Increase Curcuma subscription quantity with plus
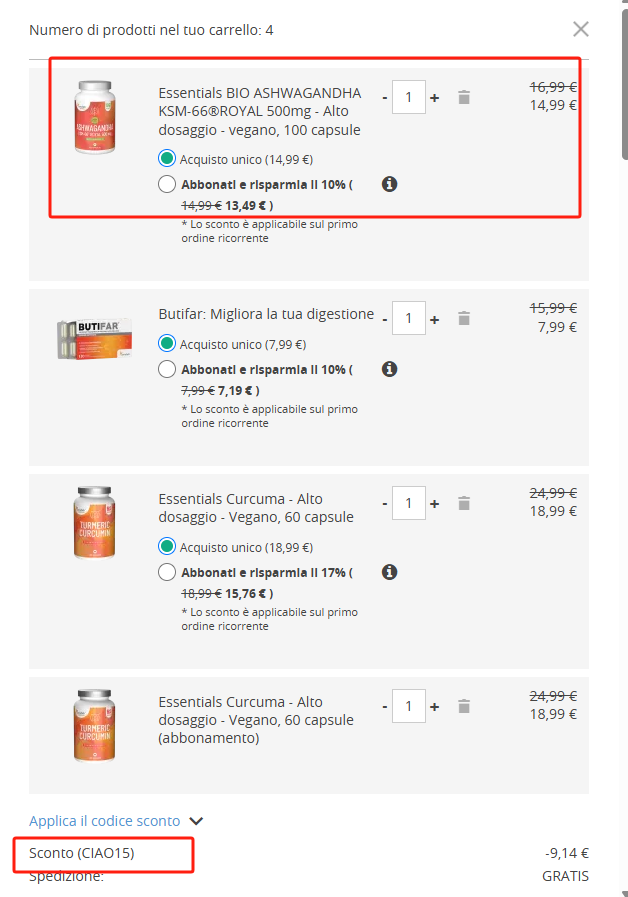Screen dimensions: 628x897 pyautogui.click(x=435, y=707)
